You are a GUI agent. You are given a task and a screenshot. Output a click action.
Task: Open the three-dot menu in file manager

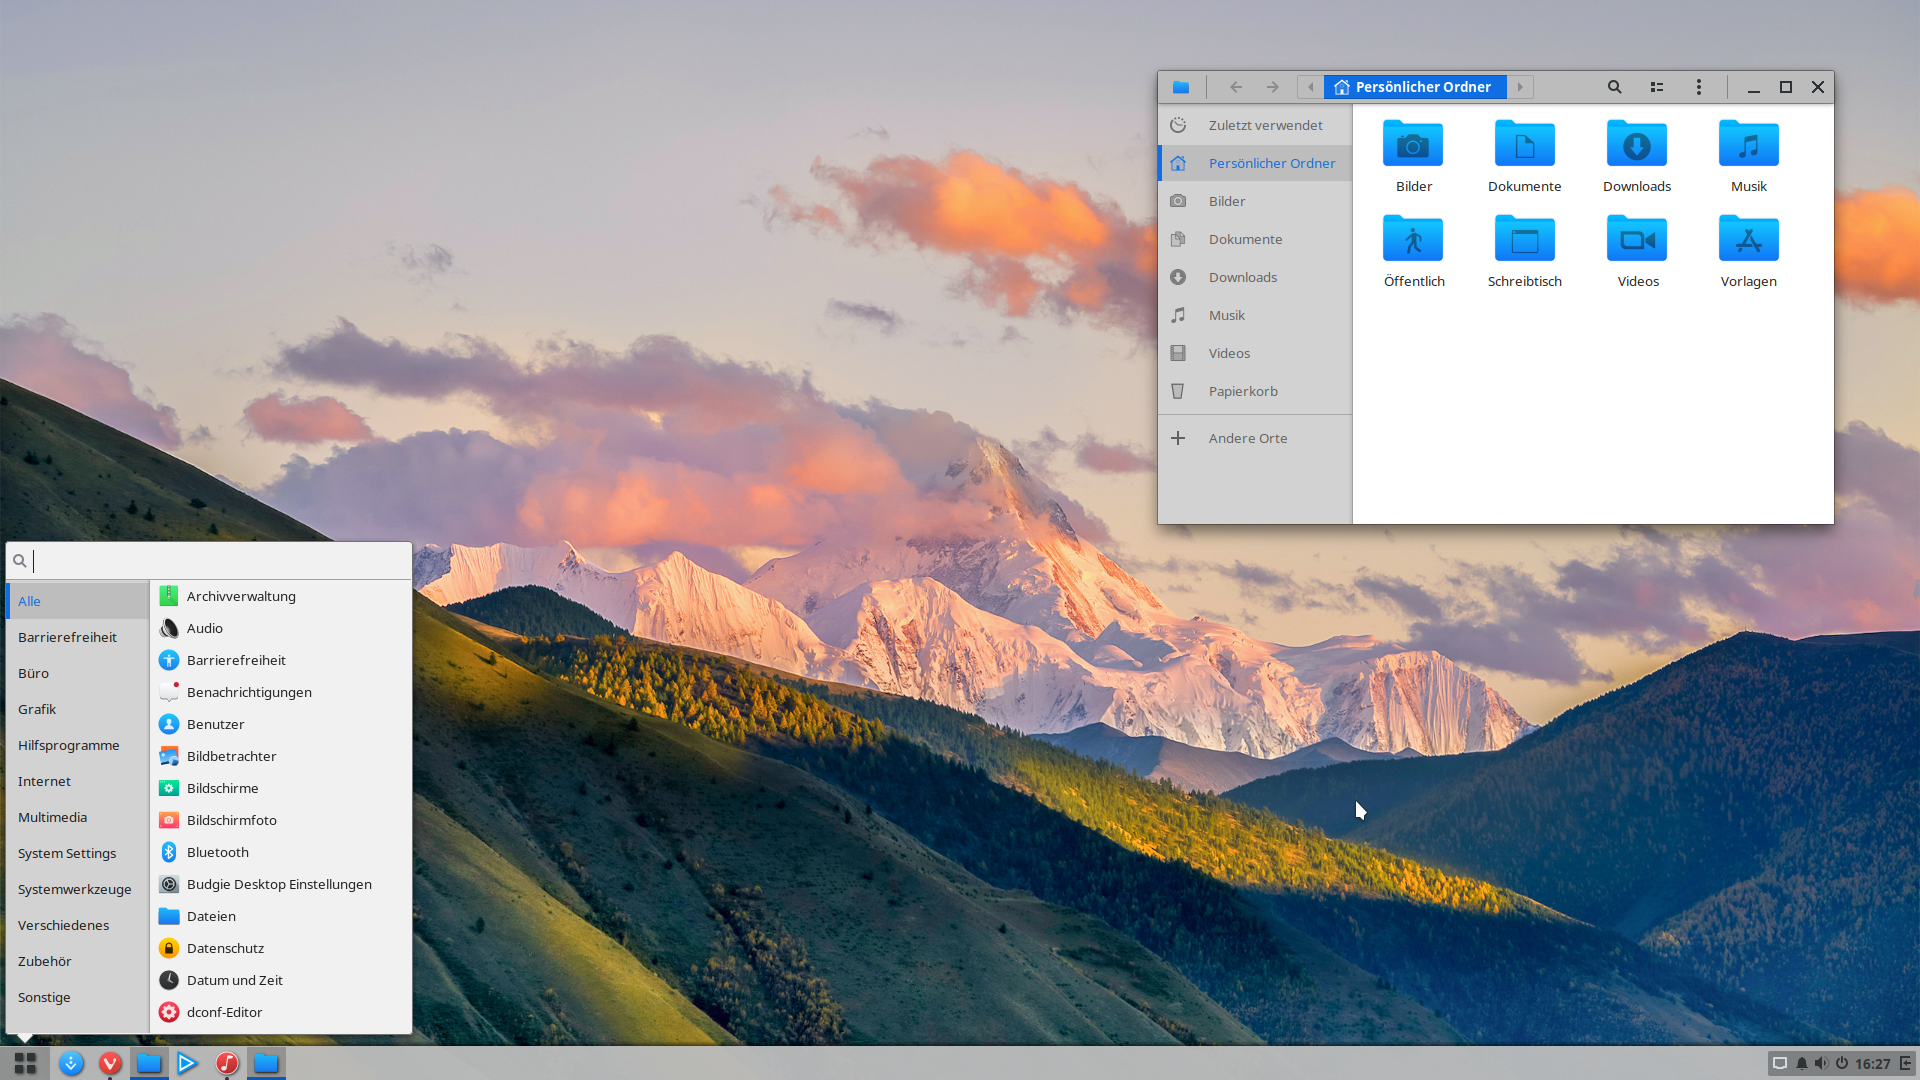tap(1699, 87)
